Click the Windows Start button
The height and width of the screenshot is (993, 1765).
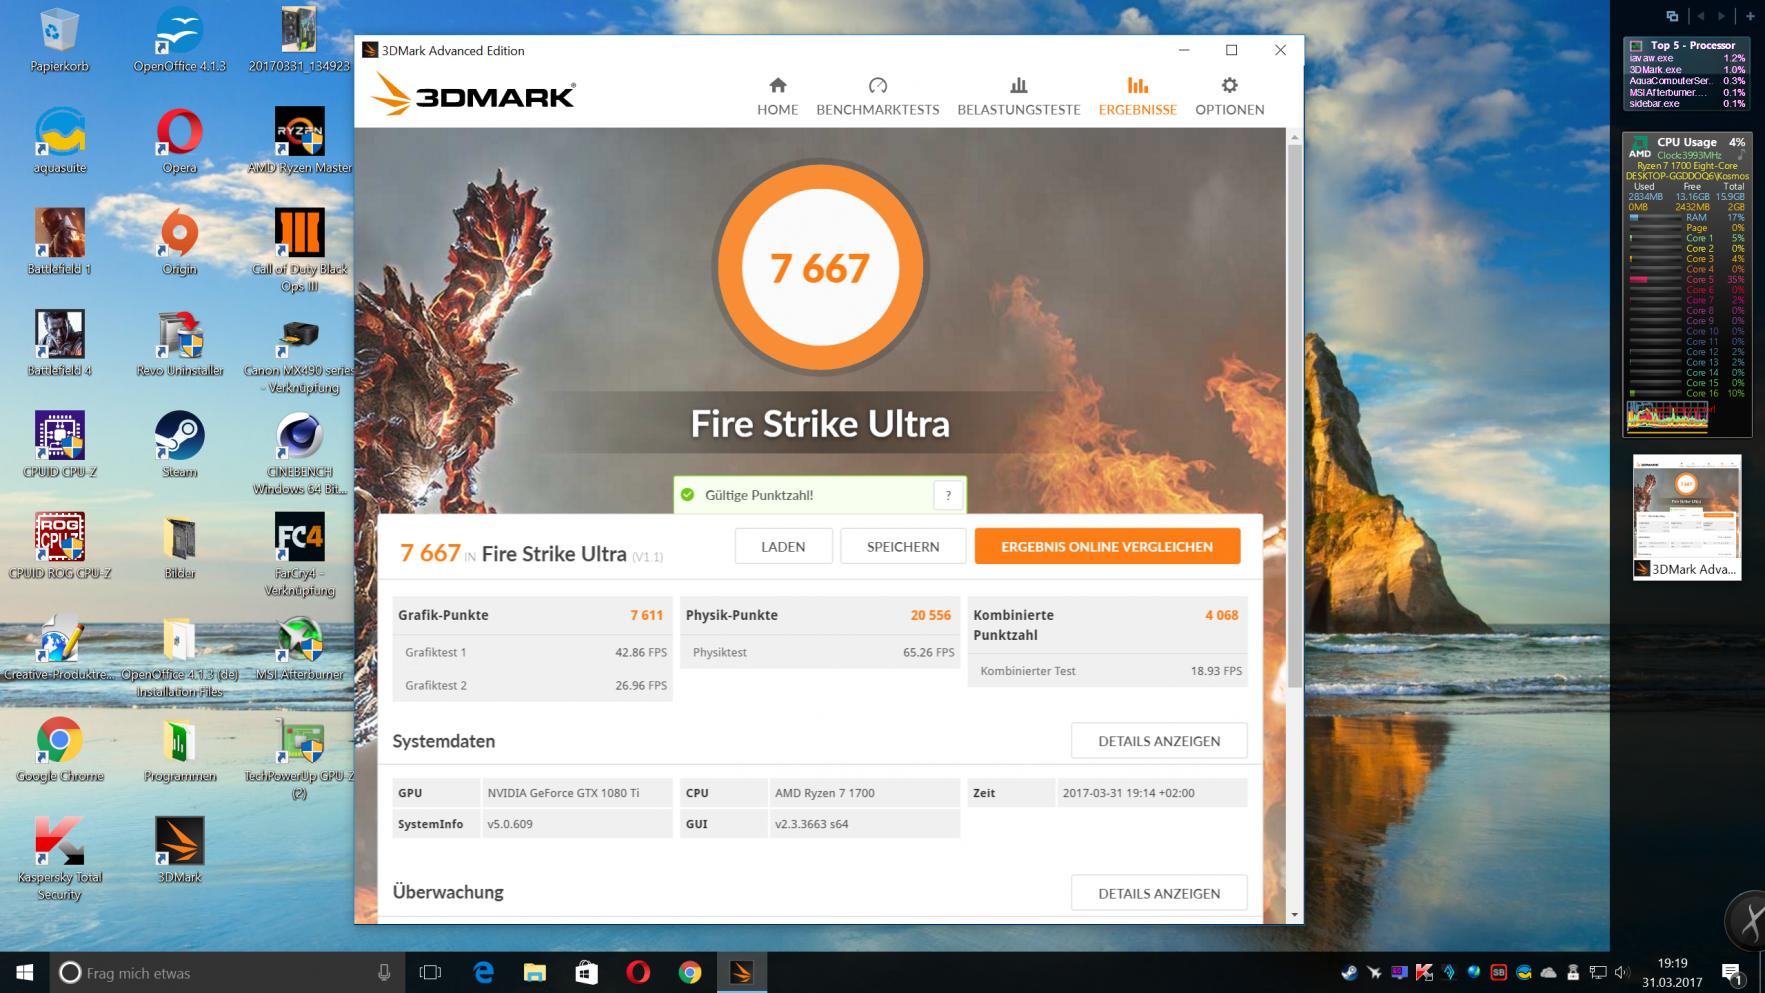(25, 972)
